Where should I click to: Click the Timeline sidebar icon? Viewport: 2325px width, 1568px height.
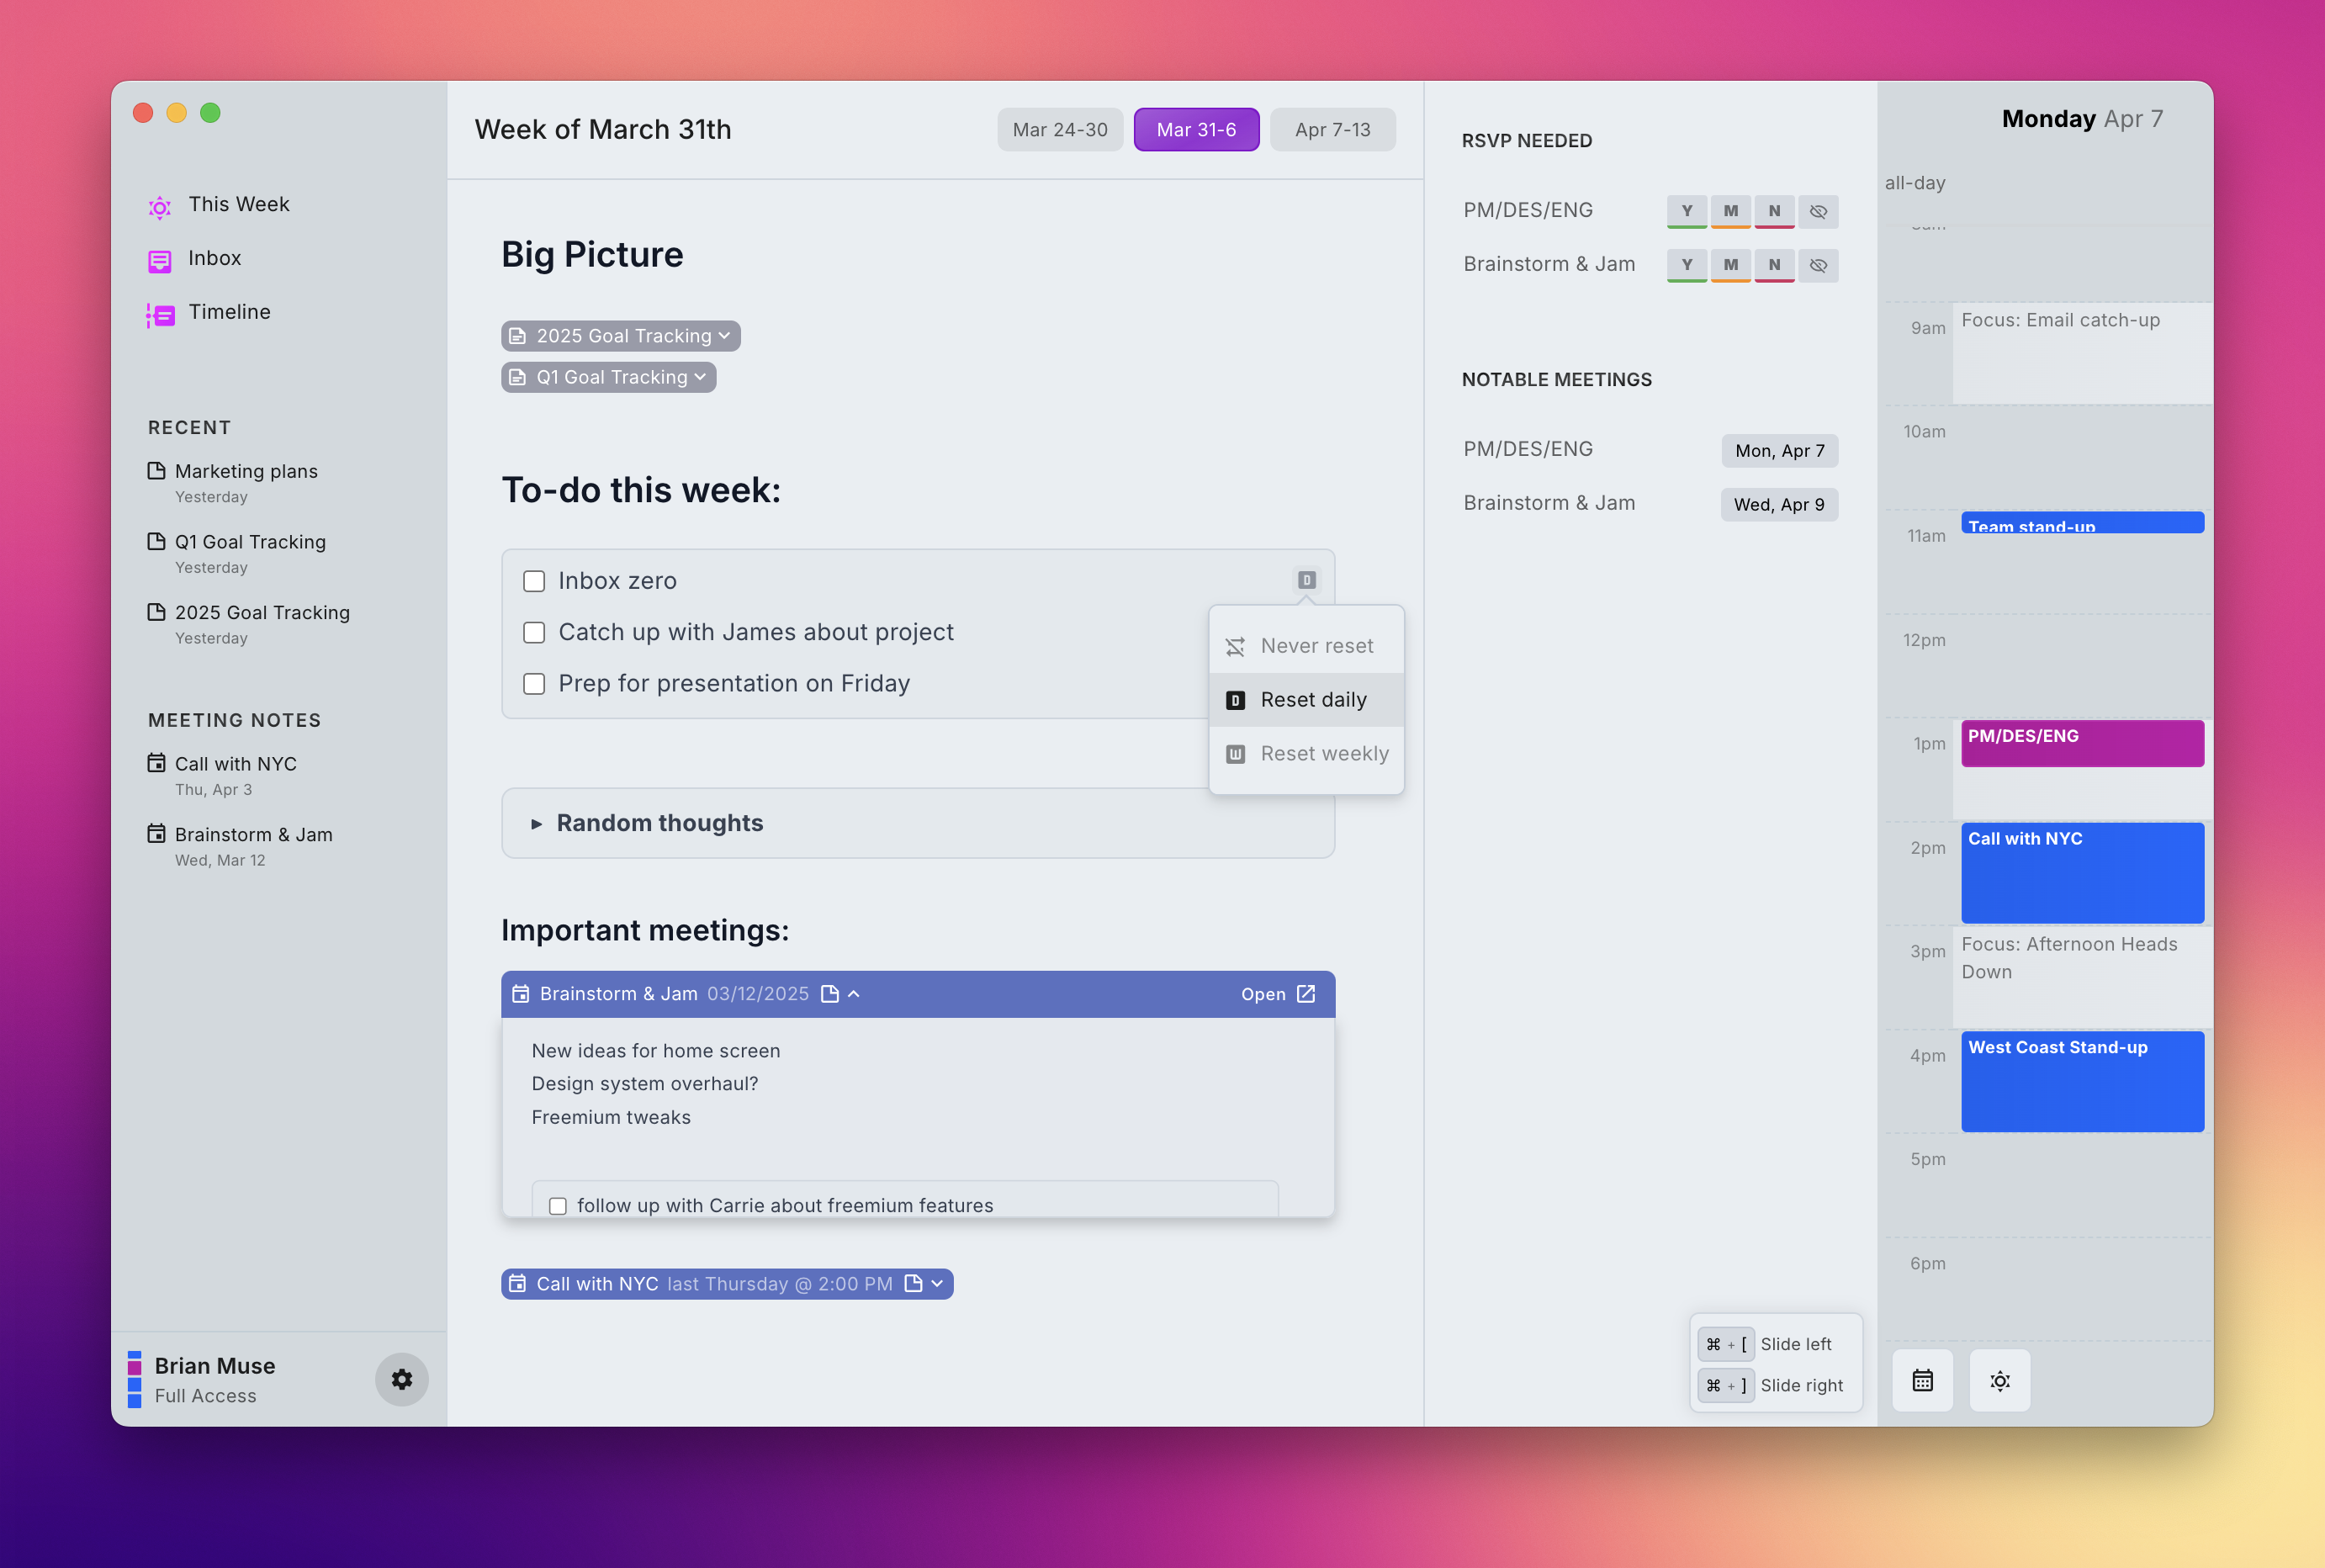[160, 314]
